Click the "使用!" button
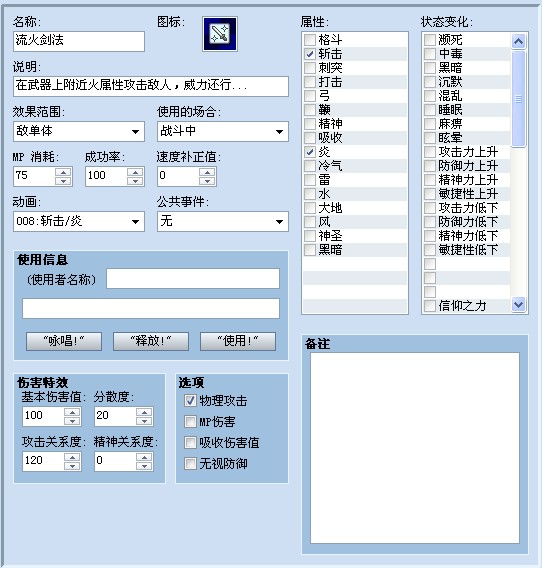This screenshot has width=542, height=568. 238,341
